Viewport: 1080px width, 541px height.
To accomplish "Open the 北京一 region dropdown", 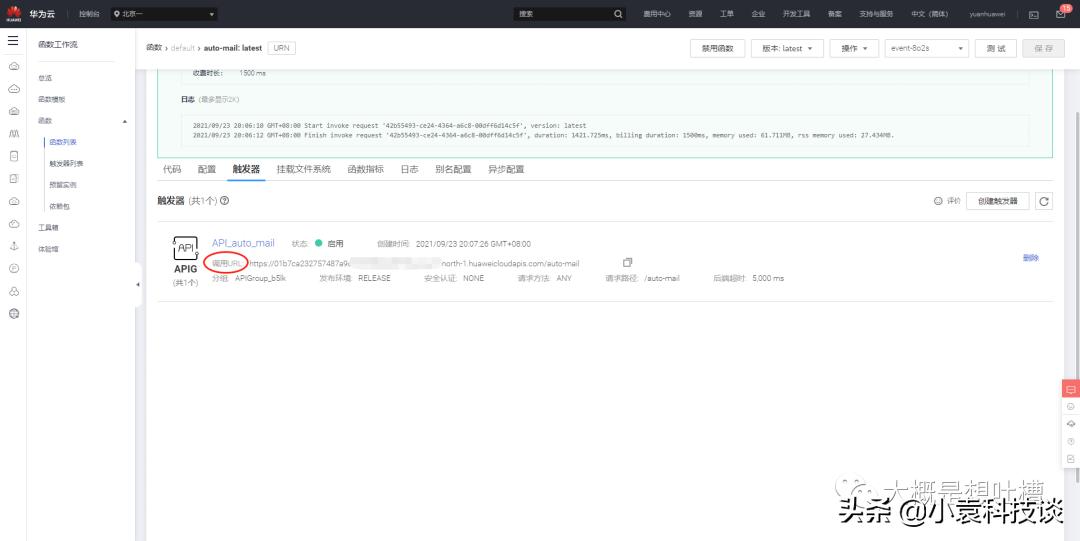I will coord(165,14).
